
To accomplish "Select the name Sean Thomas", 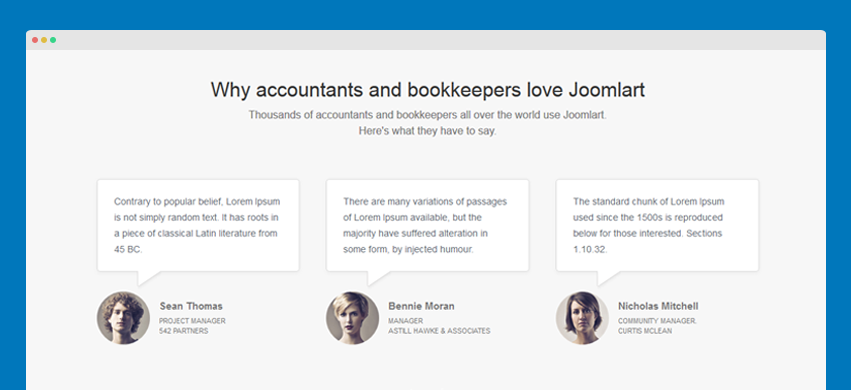I will [x=191, y=306].
